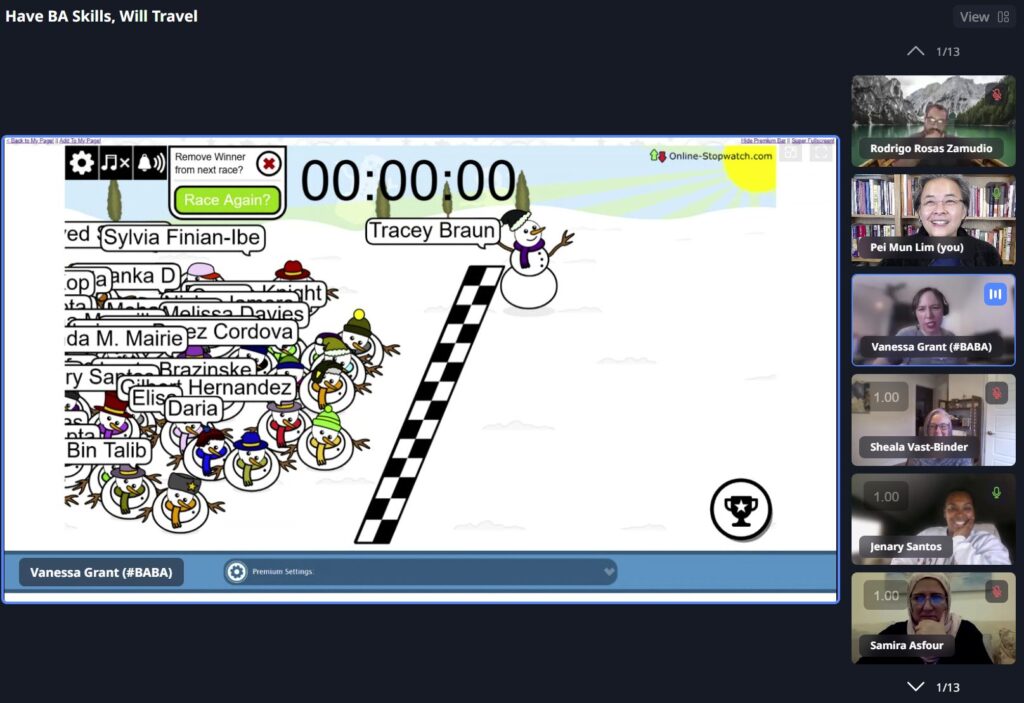Click the screen-share indicator on Vanessa's tile
Image resolution: width=1024 pixels, height=703 pixels.
coord(994,294)
